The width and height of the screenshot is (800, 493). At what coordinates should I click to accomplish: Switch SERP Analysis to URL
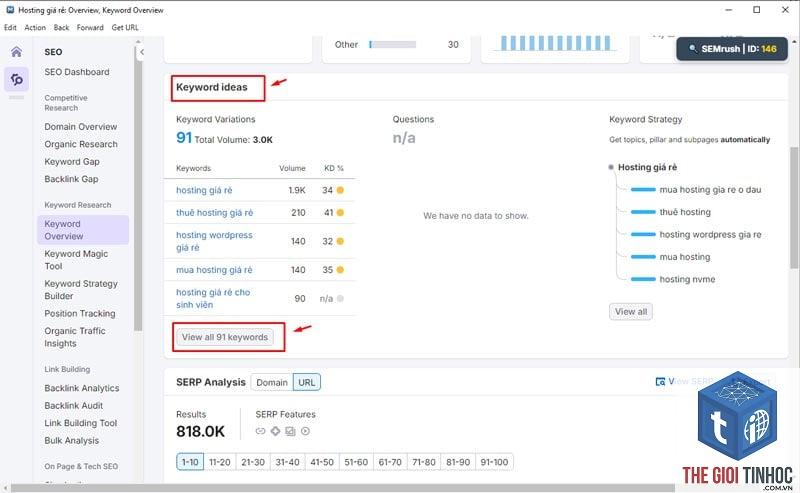pyautogui.click(x=307, y=382)
